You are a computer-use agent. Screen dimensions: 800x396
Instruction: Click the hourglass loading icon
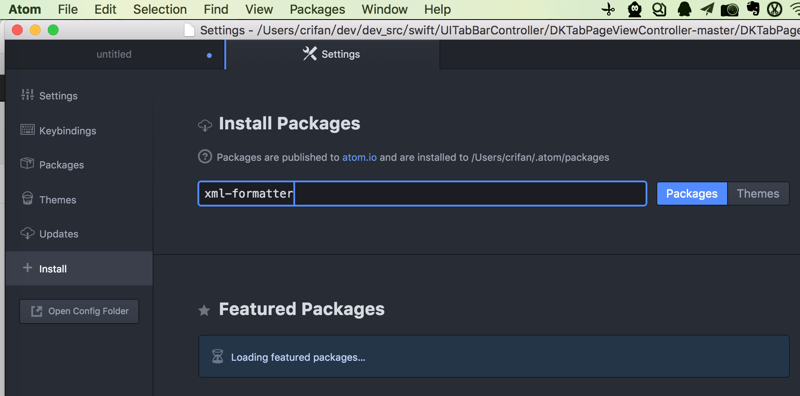[x=218, y=357]
